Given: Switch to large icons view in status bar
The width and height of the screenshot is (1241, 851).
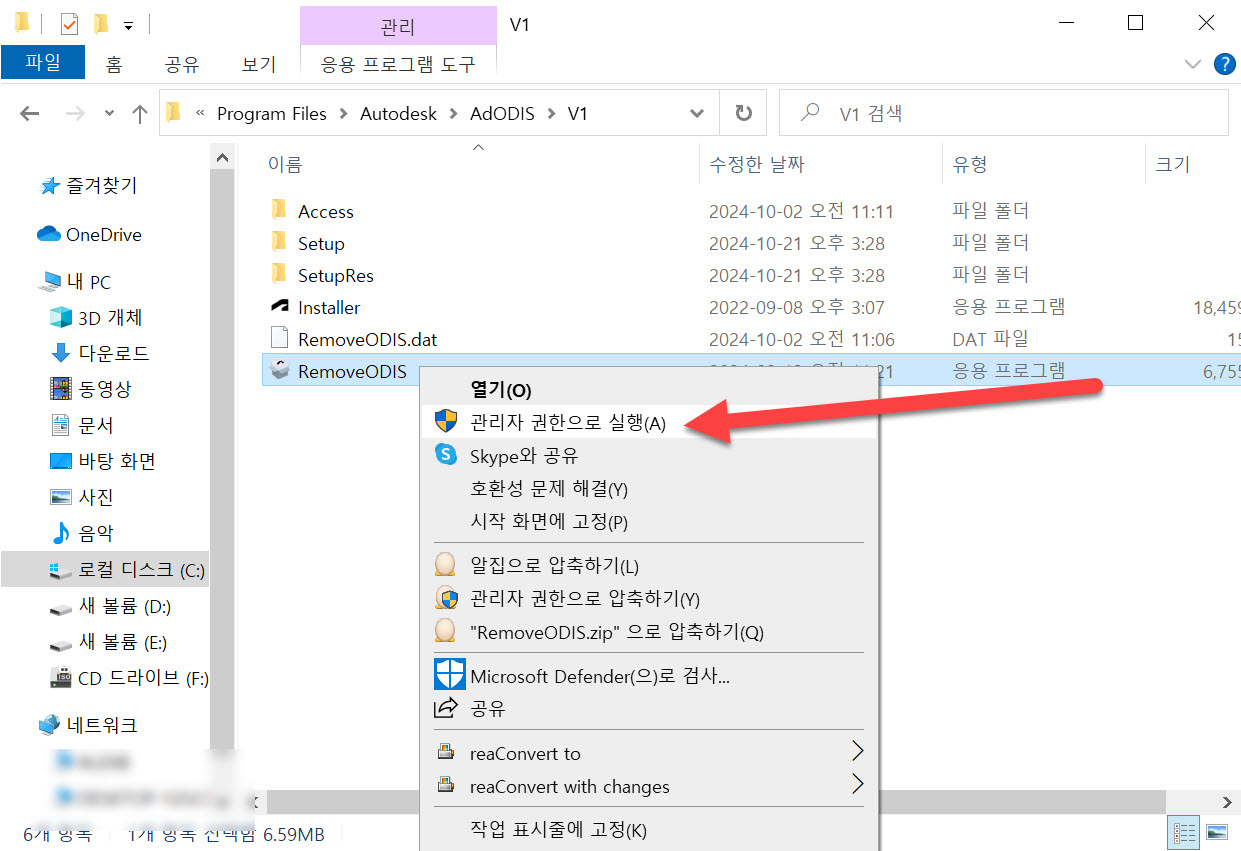Looking at the screenshot, I should click(x=1217, y=832).
